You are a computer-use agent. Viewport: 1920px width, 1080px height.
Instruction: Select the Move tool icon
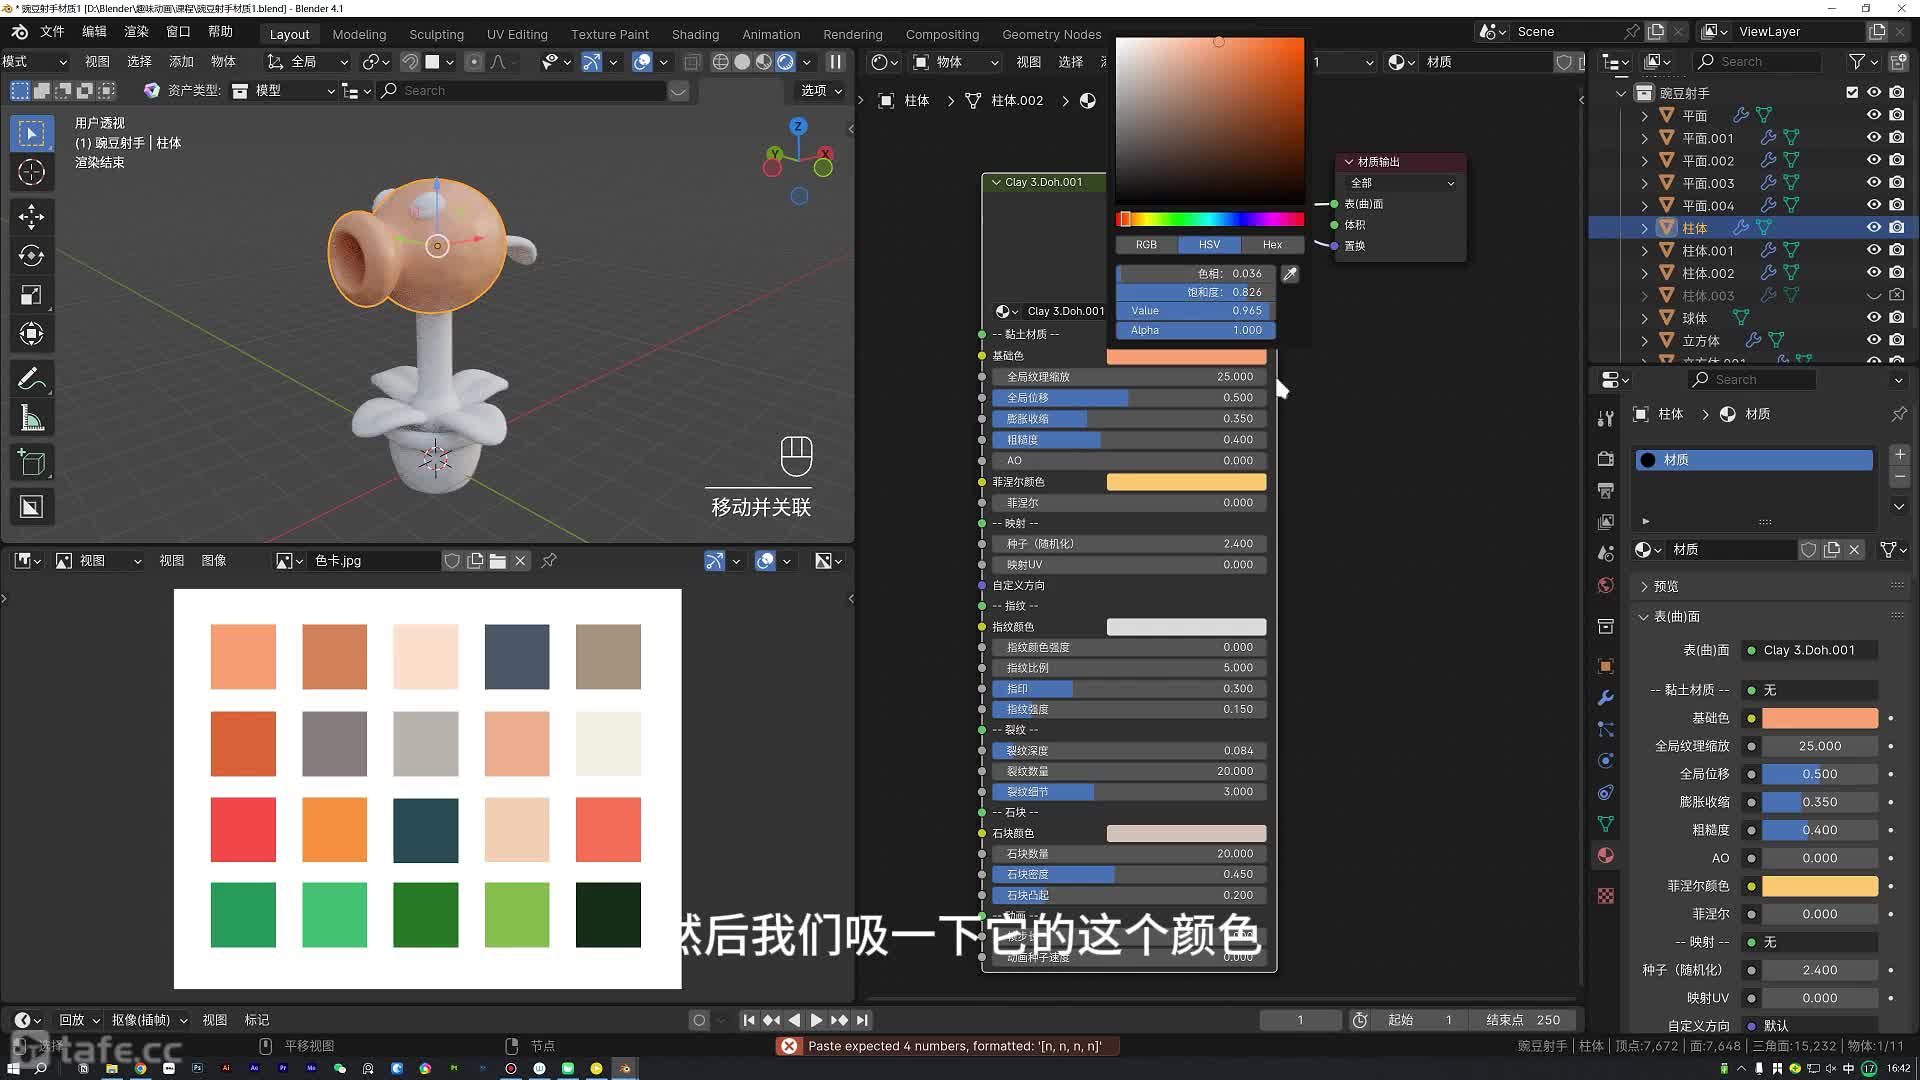click(32, 215)
